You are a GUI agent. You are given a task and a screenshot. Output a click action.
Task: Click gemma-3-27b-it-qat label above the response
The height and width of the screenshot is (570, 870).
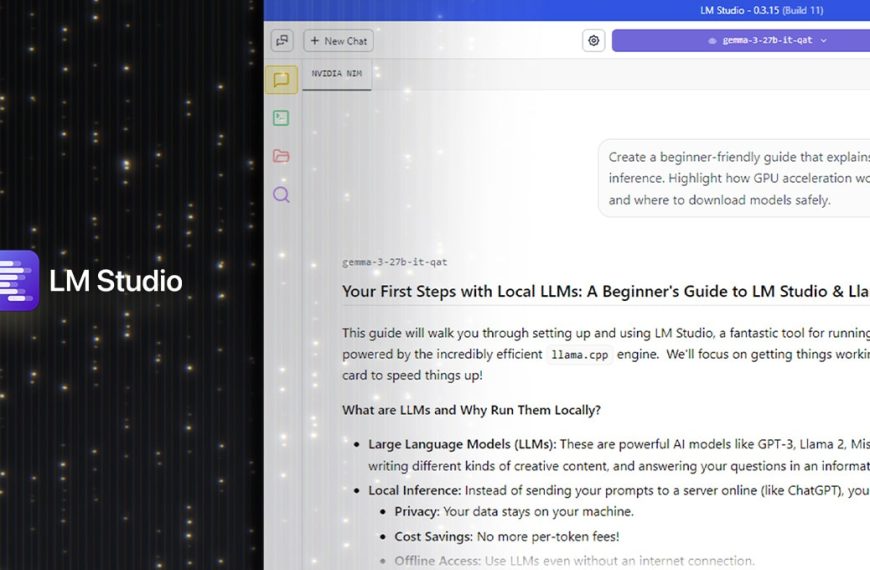pos(394,262)
